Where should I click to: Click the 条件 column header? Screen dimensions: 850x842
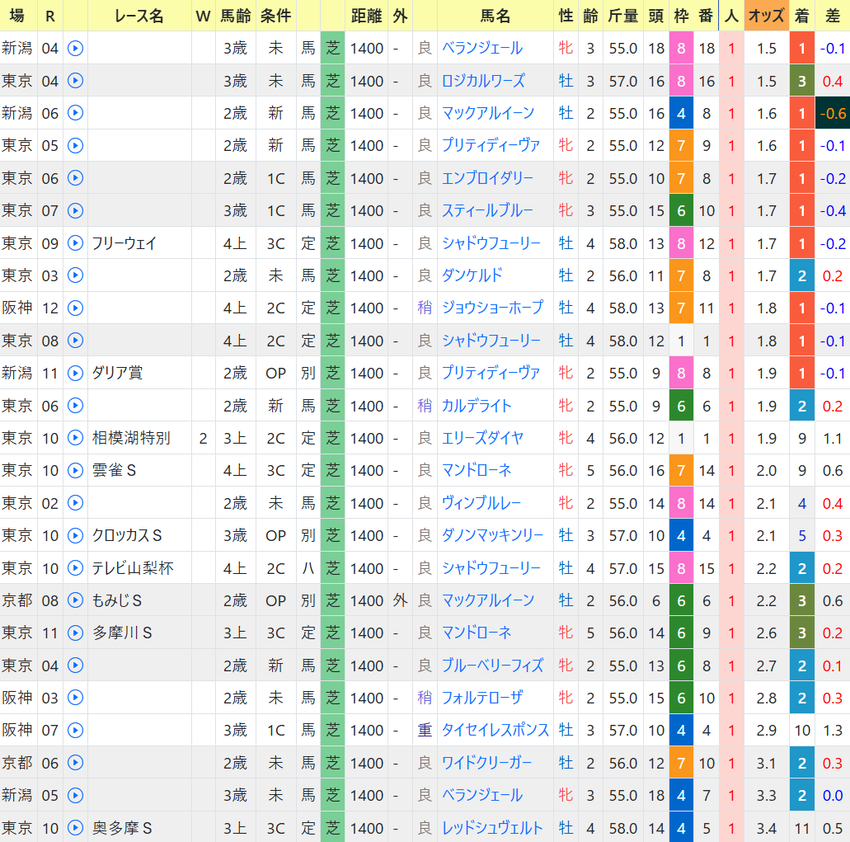click(275, 15)
